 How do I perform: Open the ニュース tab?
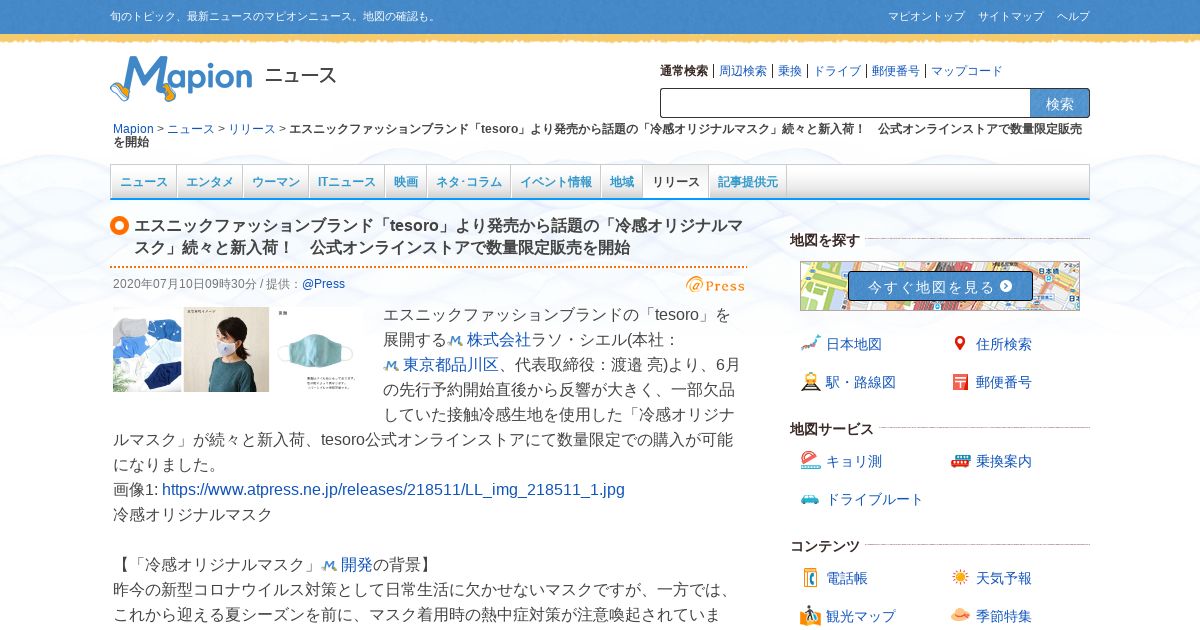click(144, 182)
